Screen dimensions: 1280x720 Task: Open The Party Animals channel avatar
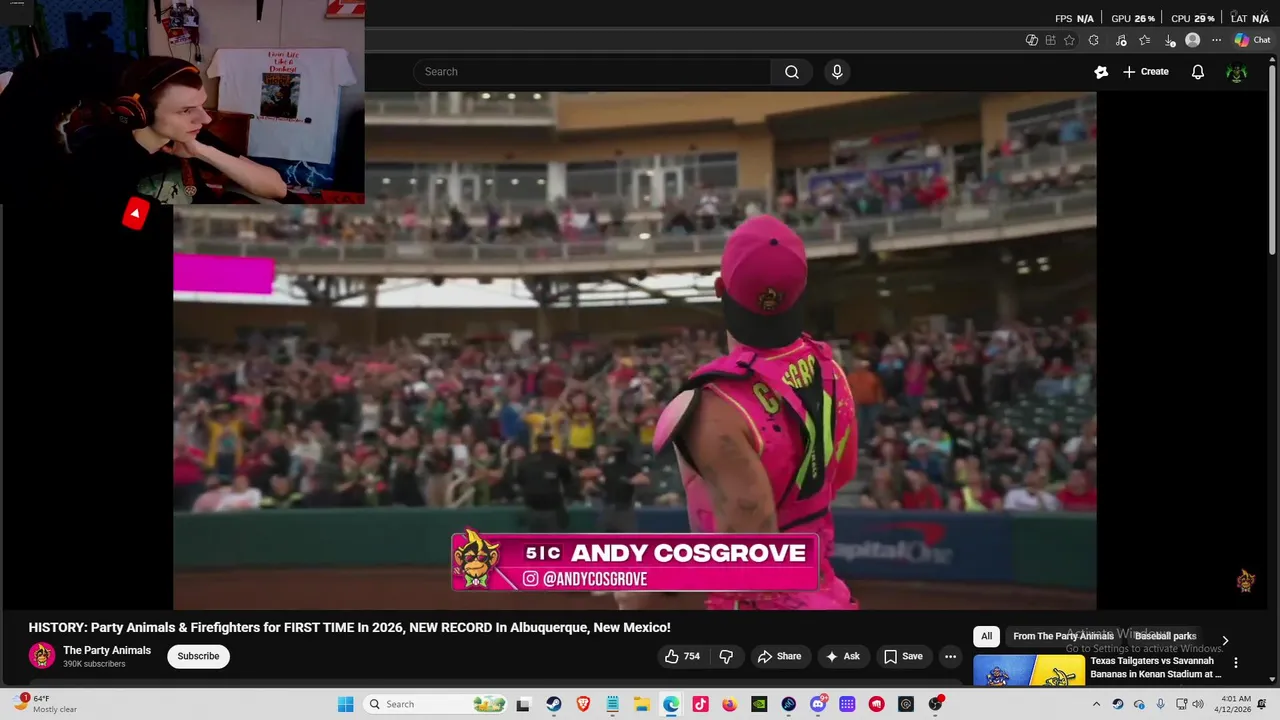42,656
